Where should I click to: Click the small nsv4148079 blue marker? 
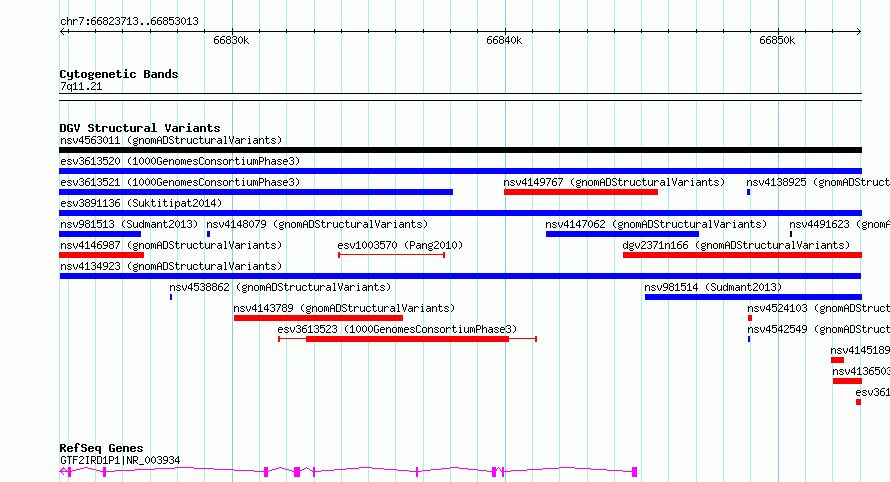208,234
